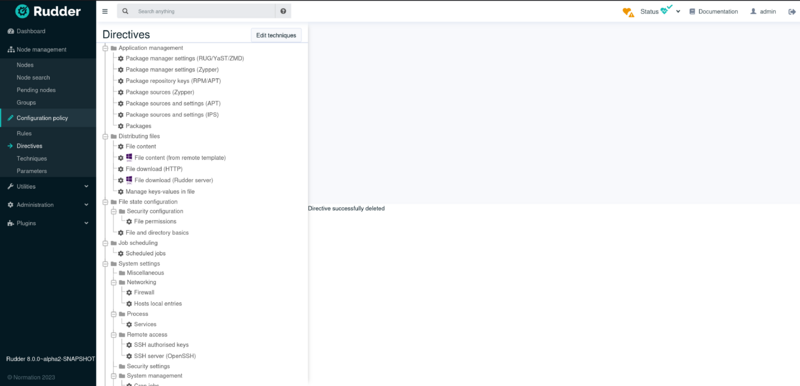Click the orange heart warning icon
The height and width of the screenshot is (386, 800).
pos(628,12)
